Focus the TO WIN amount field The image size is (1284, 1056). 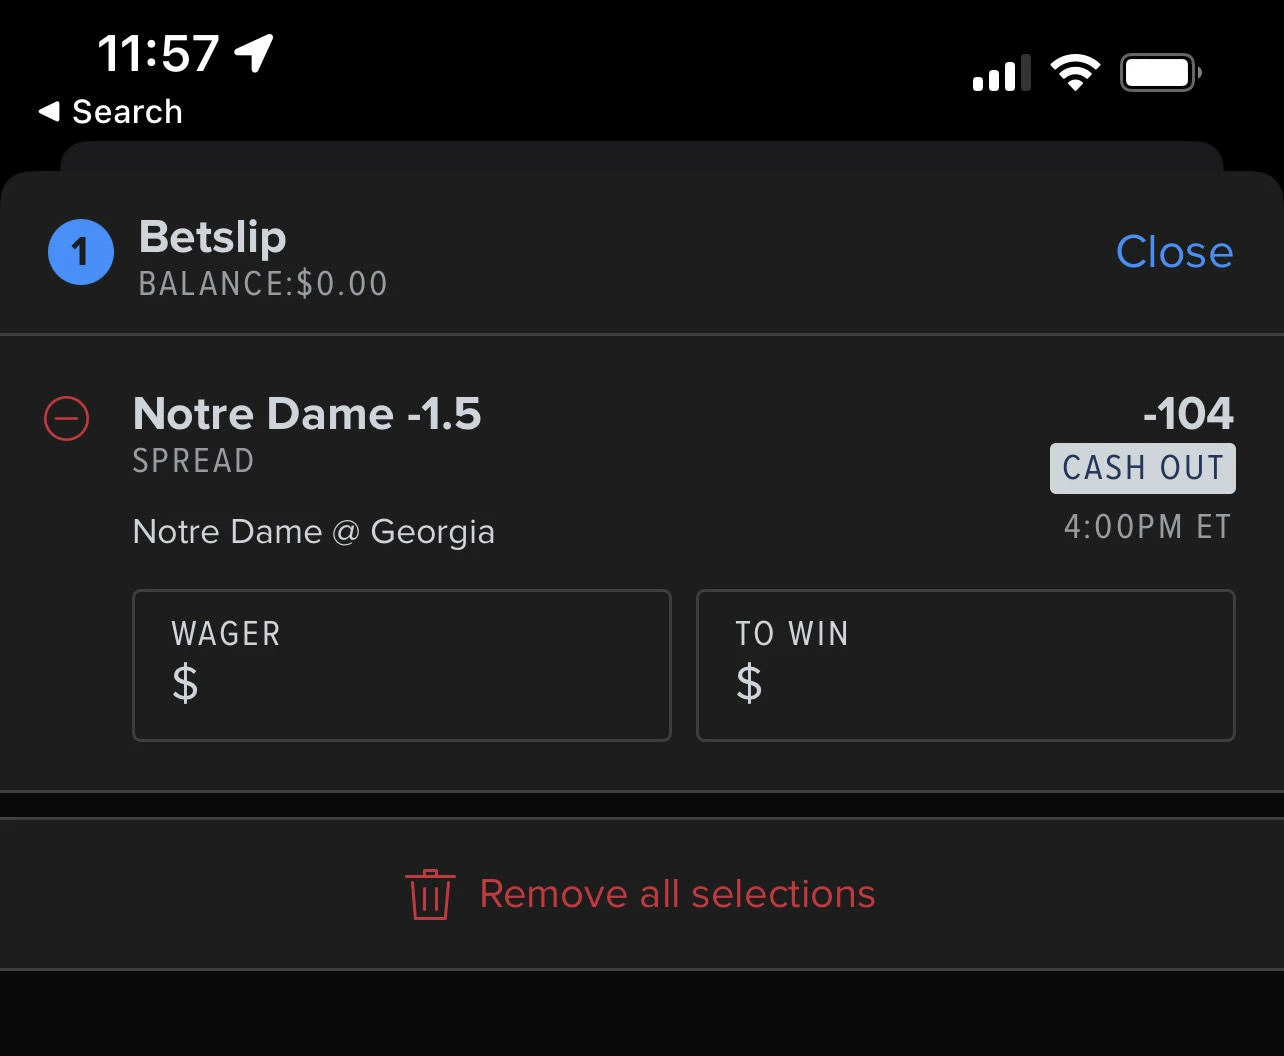click(965, 665)
